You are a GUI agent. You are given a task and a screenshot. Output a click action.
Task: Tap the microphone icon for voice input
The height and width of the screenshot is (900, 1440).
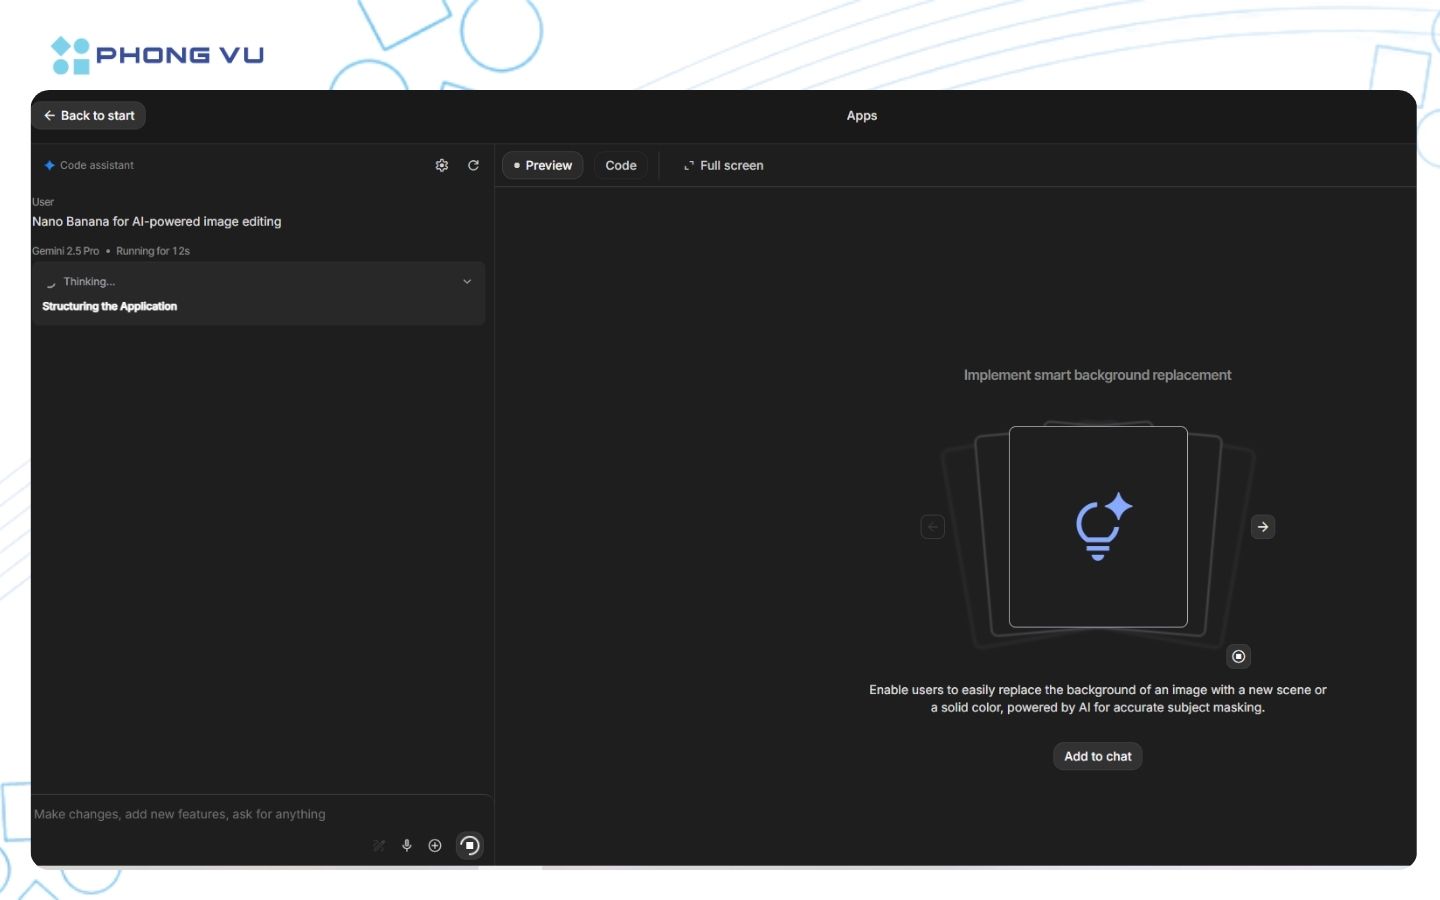[407, 845]
